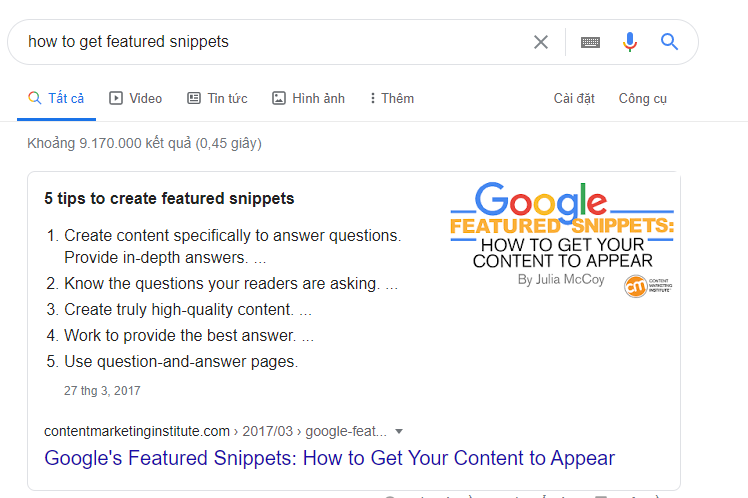The image size is (748, 498).
Task: Open the on-screen keyboard input tool
Action: (590, 42)
